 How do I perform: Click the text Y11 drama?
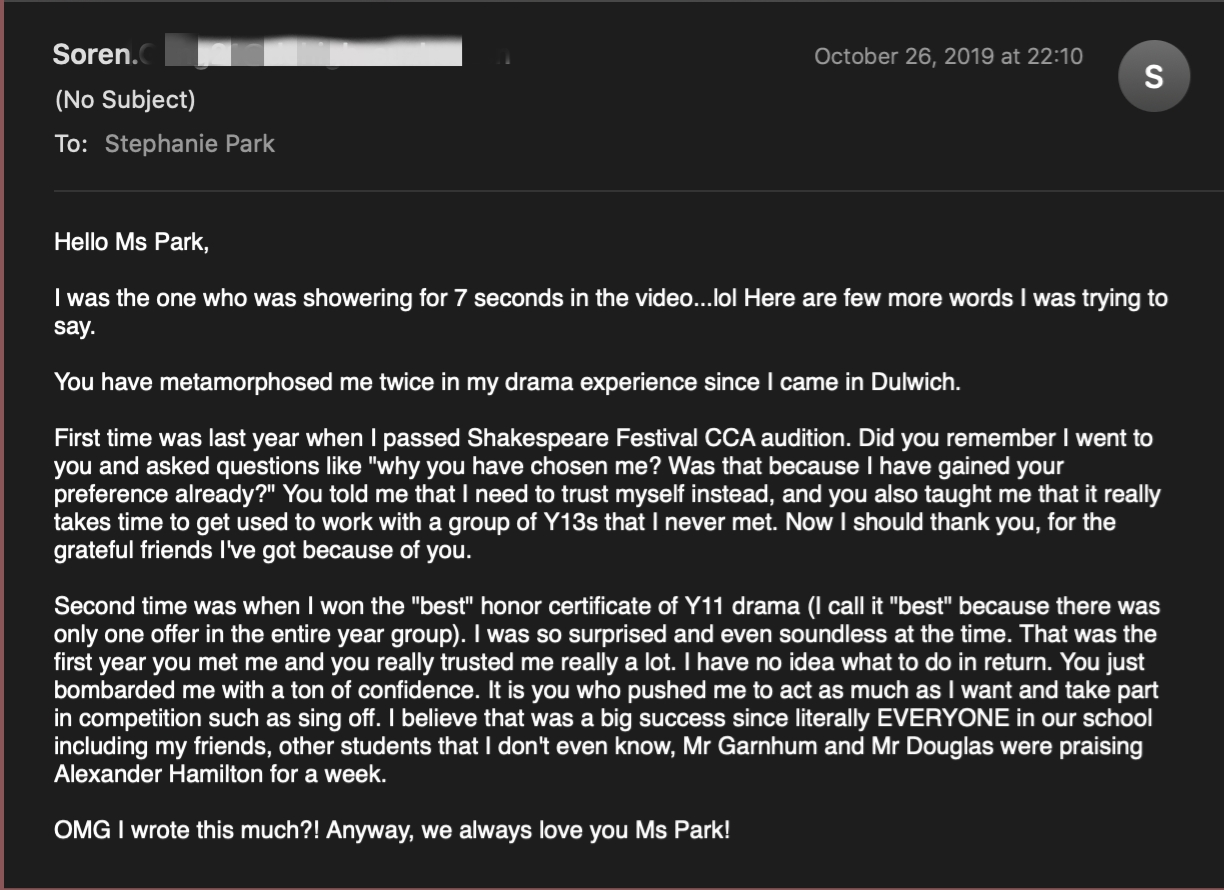point(615,606)
